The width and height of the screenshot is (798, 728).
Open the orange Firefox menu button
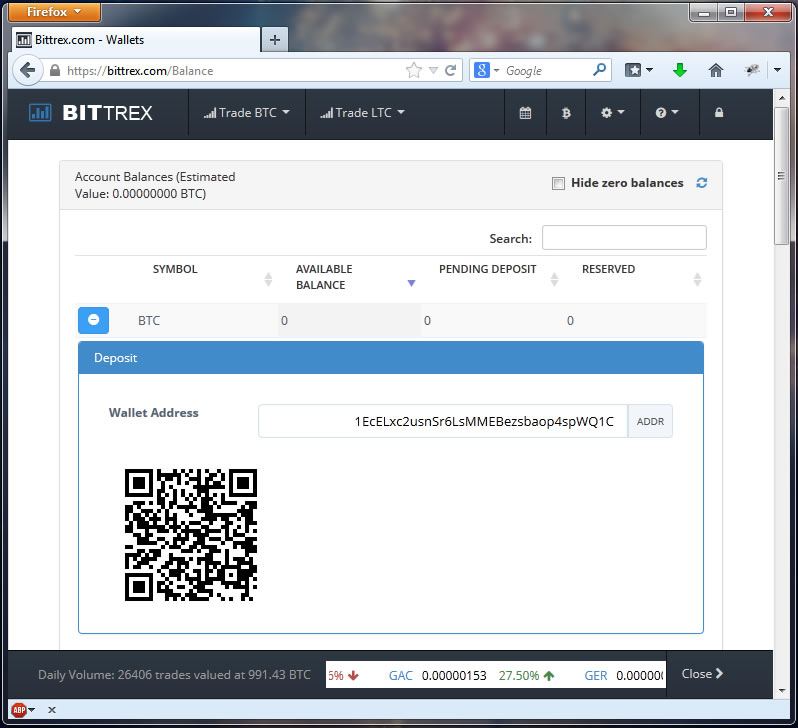tap(54, 12)
